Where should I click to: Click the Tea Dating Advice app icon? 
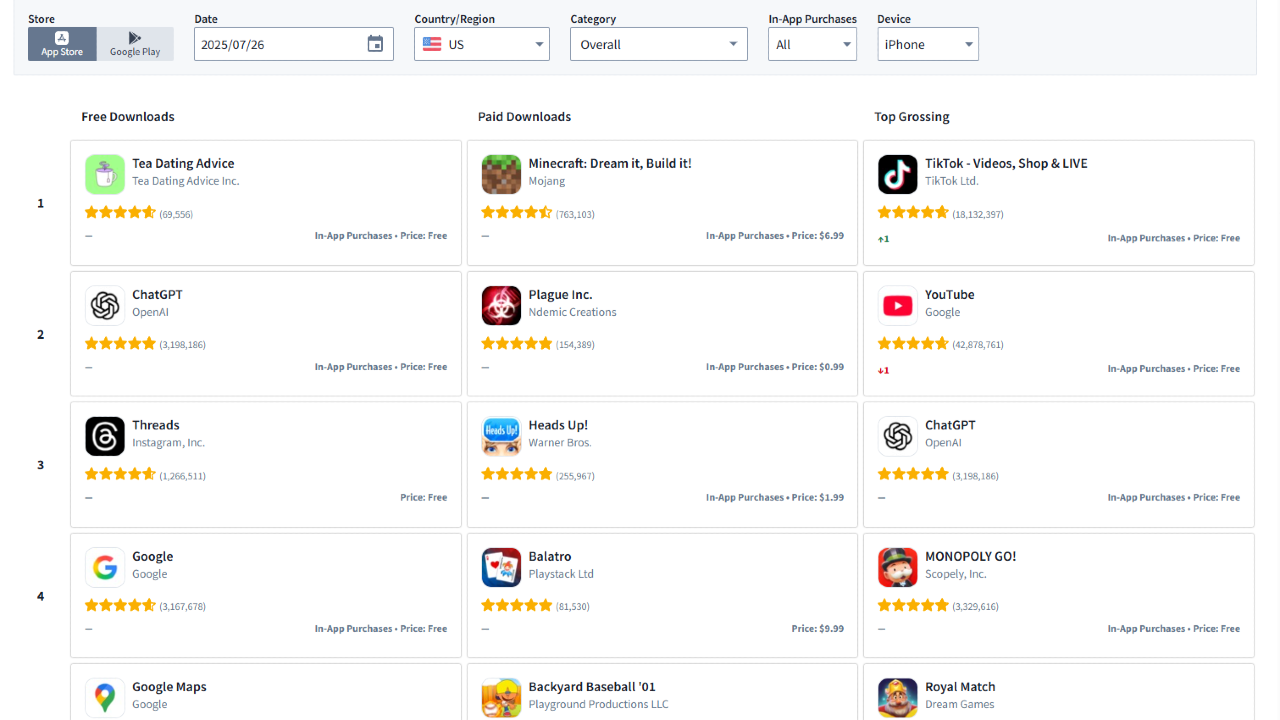[x=104, y=174]
